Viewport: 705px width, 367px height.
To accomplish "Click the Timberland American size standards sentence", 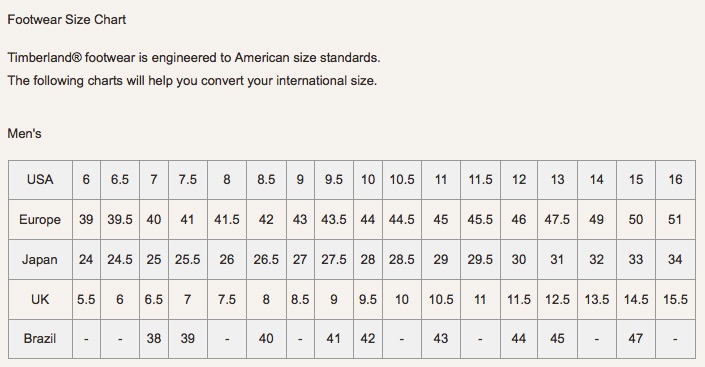I will [194, 58].
